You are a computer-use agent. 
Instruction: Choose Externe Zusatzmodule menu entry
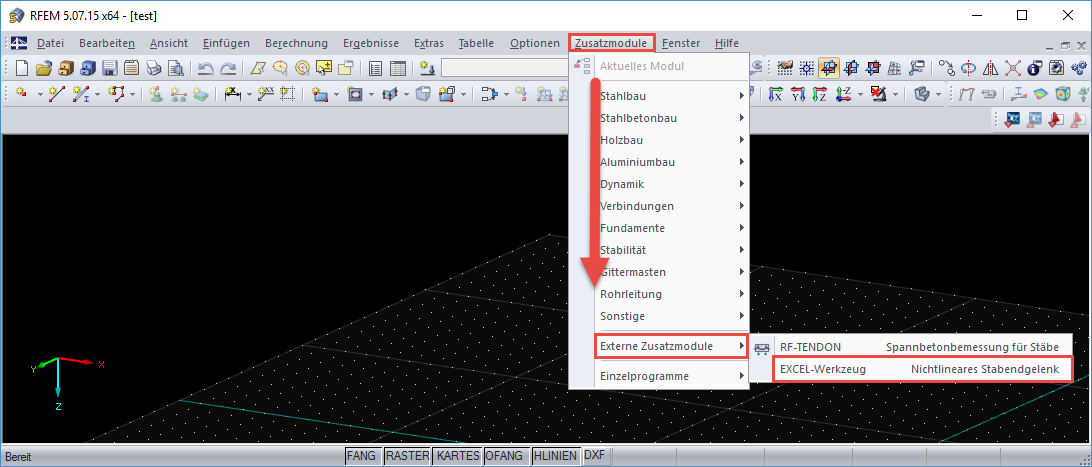[671, 346]
